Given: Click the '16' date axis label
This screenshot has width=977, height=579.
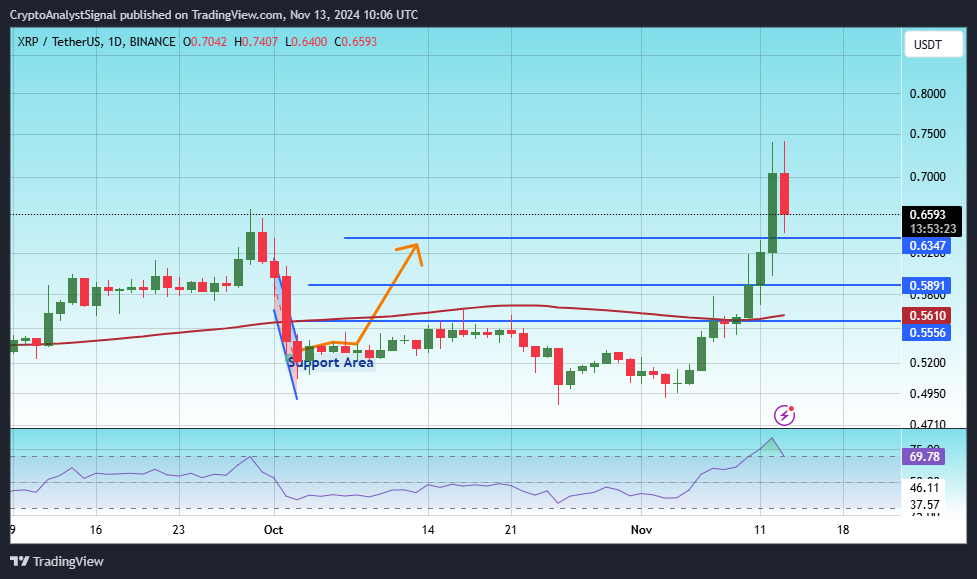Looking at the screenshot, I should click(x=95, y=530).
